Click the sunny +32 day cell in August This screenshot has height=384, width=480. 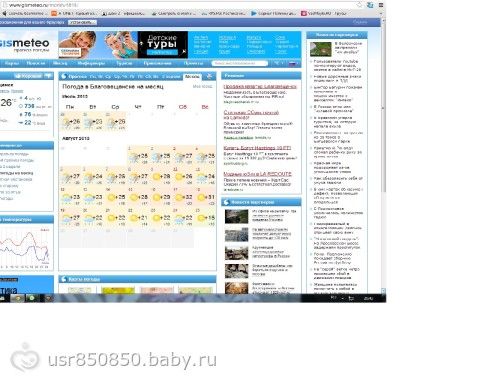click(x=184, y=198)
